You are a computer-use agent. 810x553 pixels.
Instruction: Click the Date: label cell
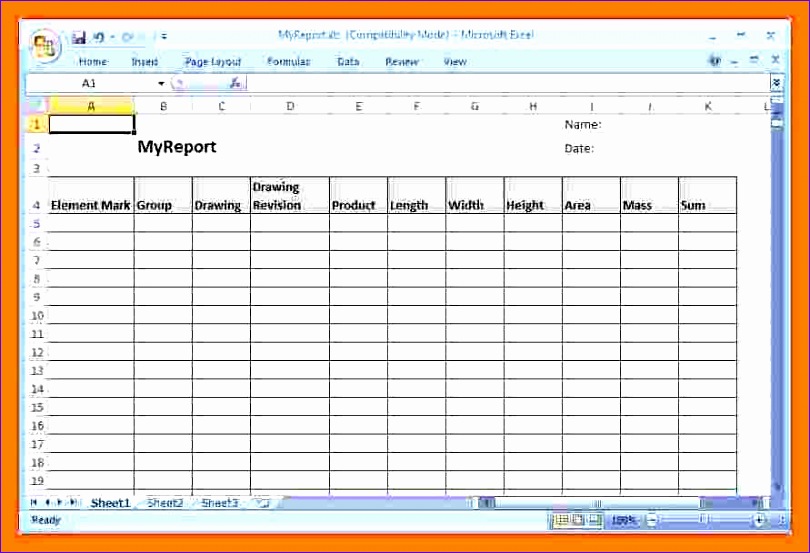(579, 148)
